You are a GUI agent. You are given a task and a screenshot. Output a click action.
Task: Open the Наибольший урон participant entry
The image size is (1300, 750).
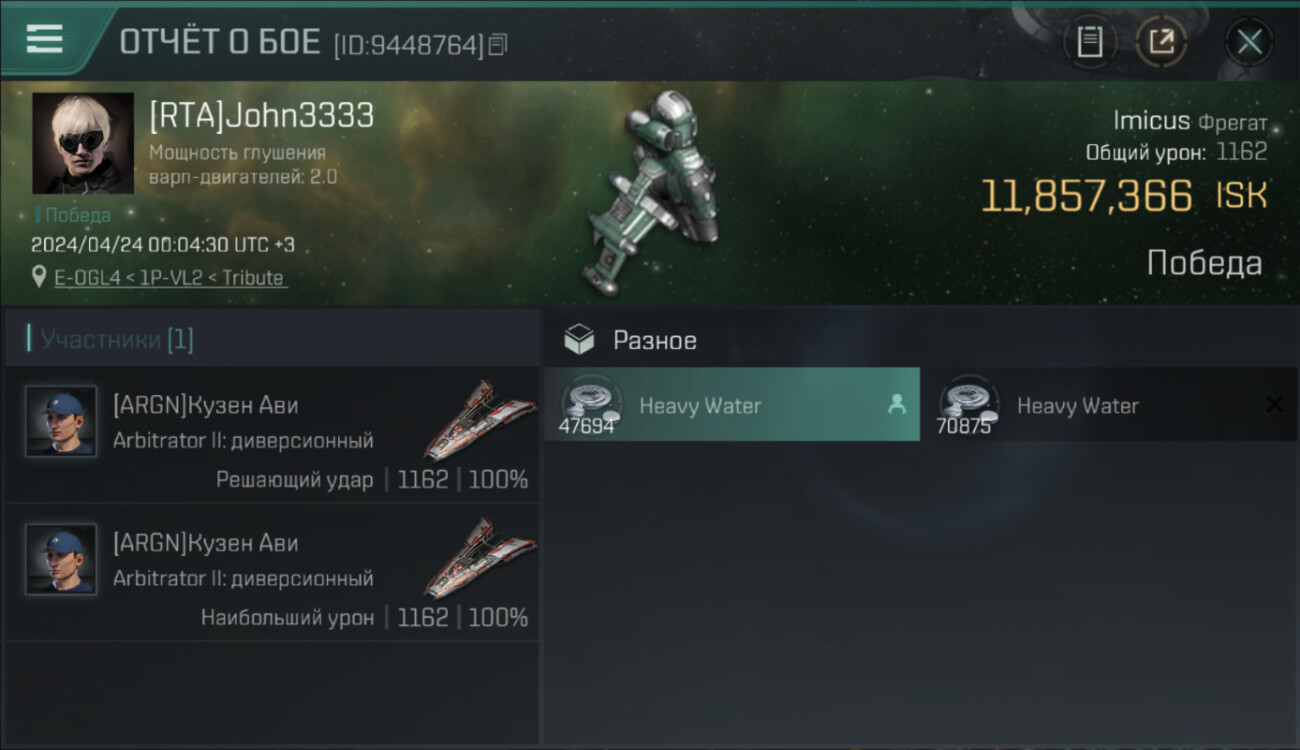coord(272,573)
